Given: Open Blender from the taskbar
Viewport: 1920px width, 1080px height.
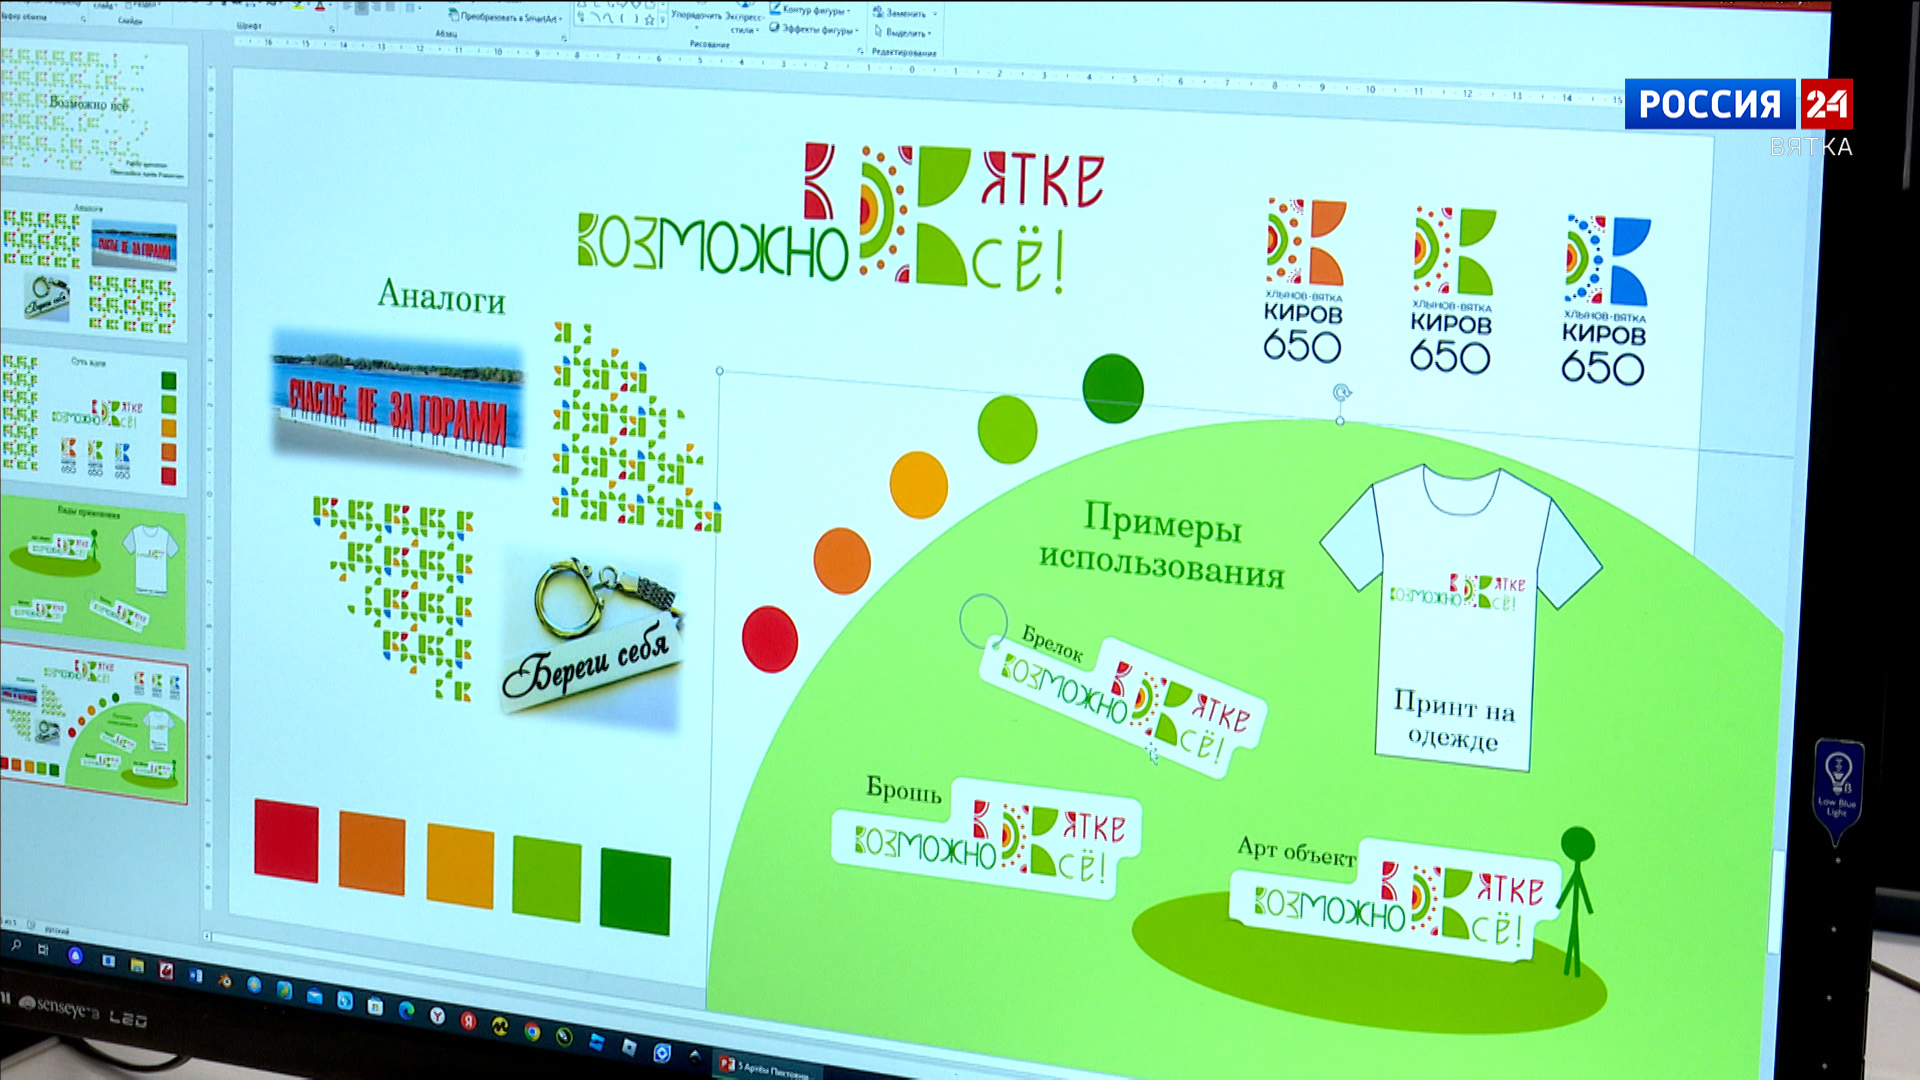Looking at the screenshot, I should [x=225, y=981].
